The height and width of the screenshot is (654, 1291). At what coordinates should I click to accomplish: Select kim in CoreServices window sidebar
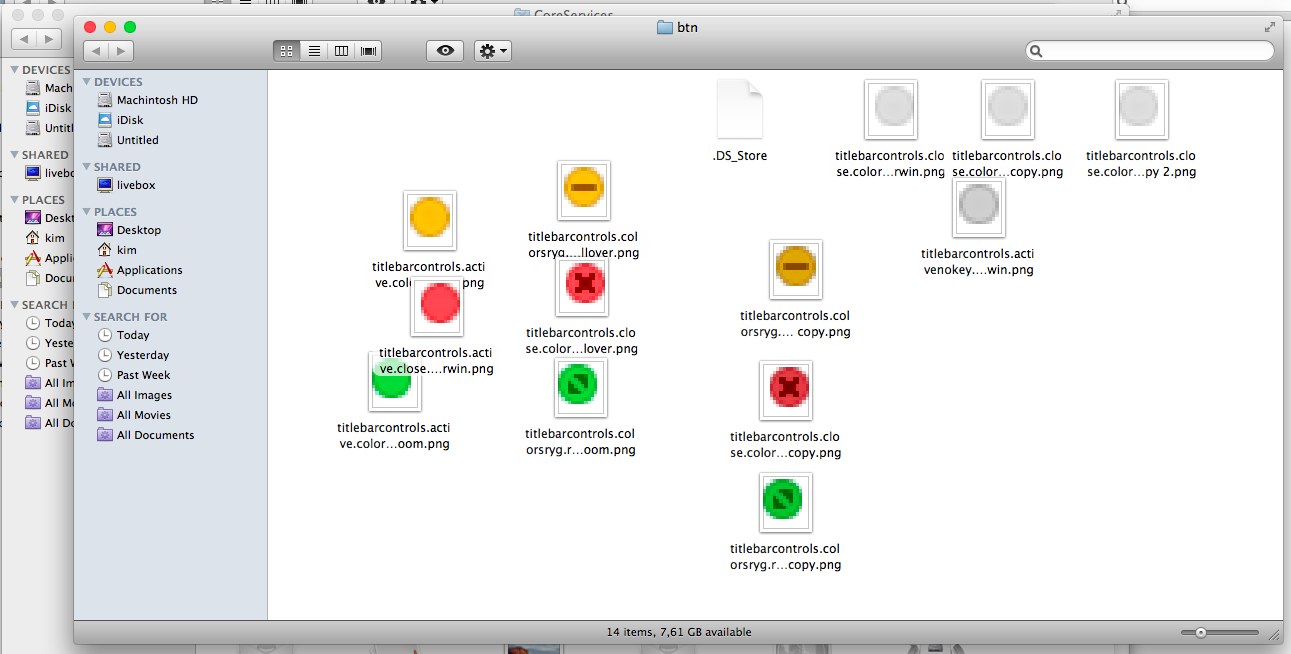pos(47,238)
